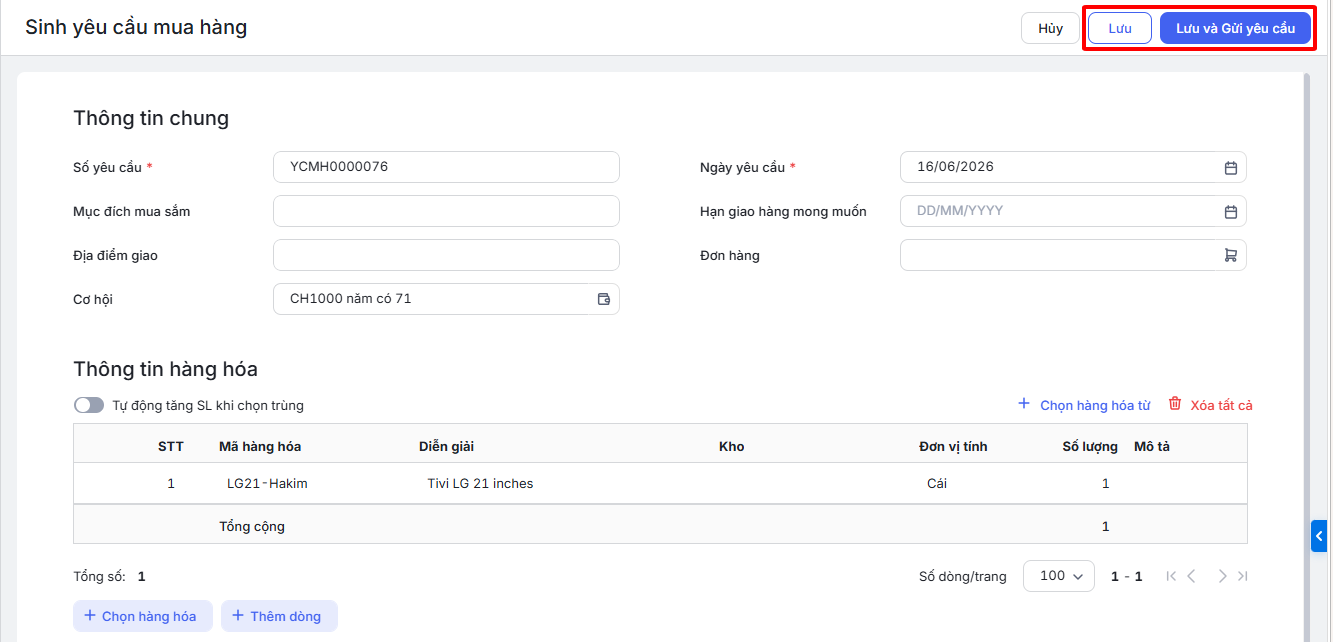The width and height of the screenshot is (1333, 642).
Task: Click Xóa tất cả link
Action: (1221, 405)
